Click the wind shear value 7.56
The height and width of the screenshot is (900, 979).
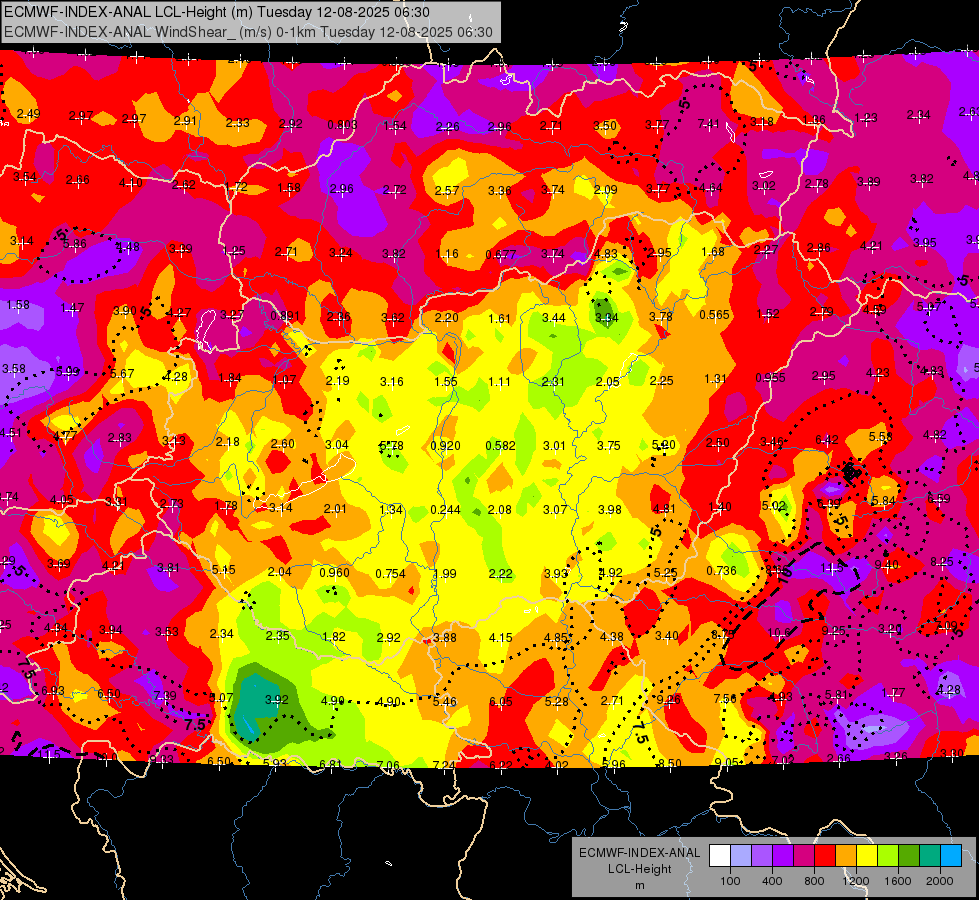tap(725, 698)
